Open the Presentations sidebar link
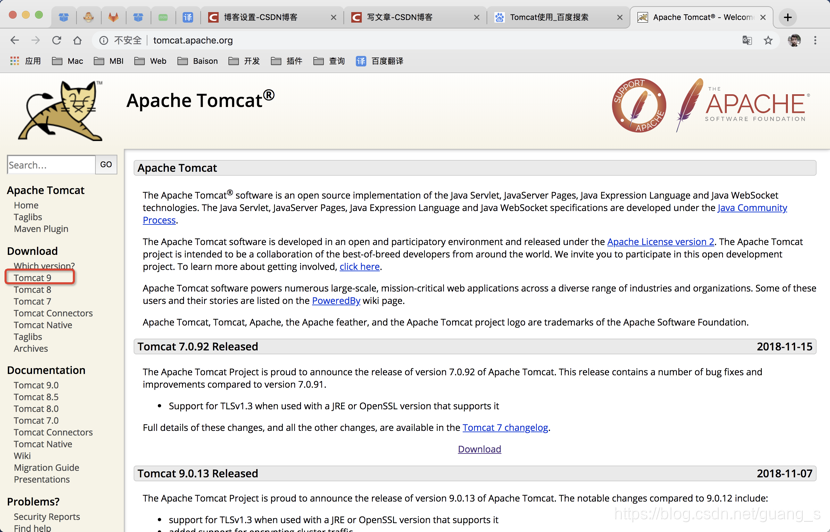Image resolution: width=830 pixels, height=532 pixels. pyautogui.click(x=42, y=479)
